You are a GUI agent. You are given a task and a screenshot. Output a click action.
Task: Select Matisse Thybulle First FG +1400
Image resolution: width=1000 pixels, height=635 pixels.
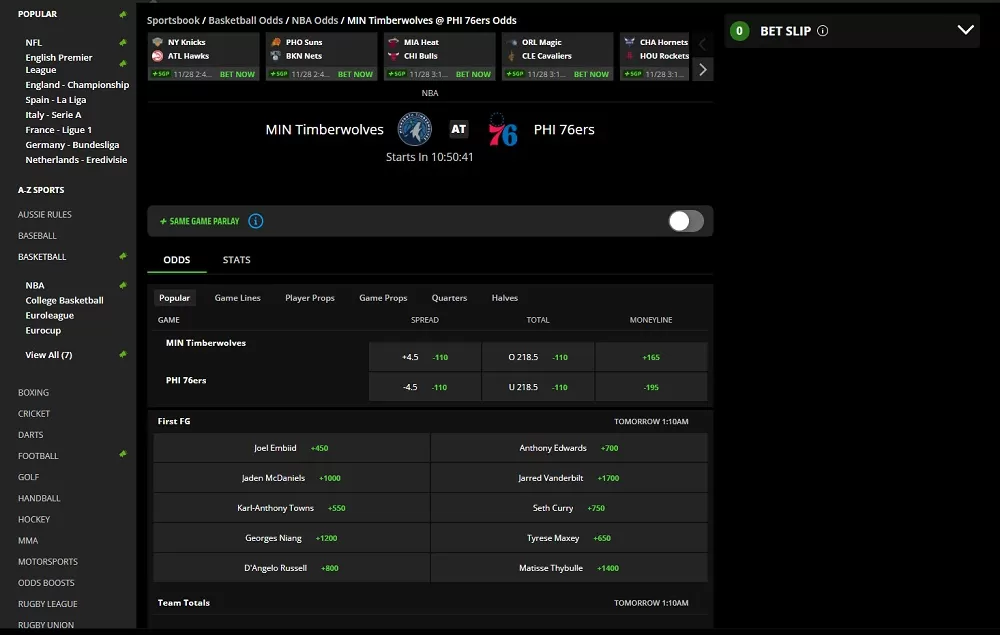click(x=569, y=567)
